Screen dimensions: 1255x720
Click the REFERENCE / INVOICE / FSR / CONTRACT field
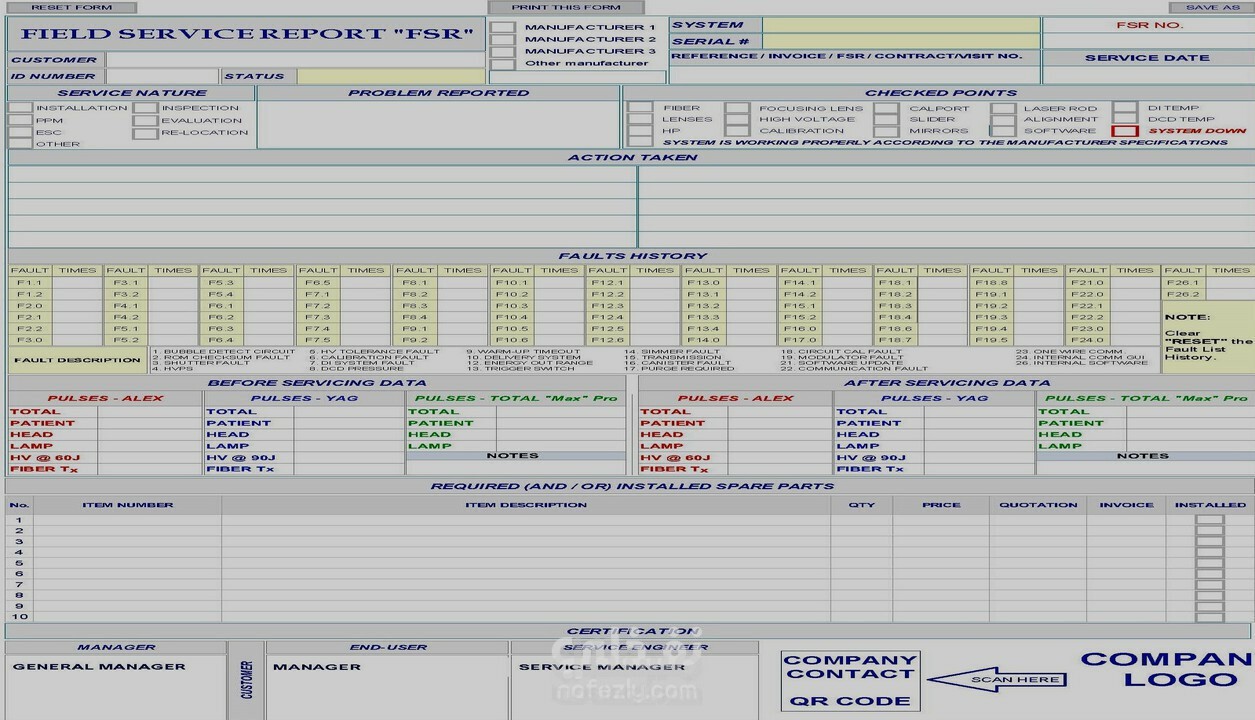click(854, 75)
